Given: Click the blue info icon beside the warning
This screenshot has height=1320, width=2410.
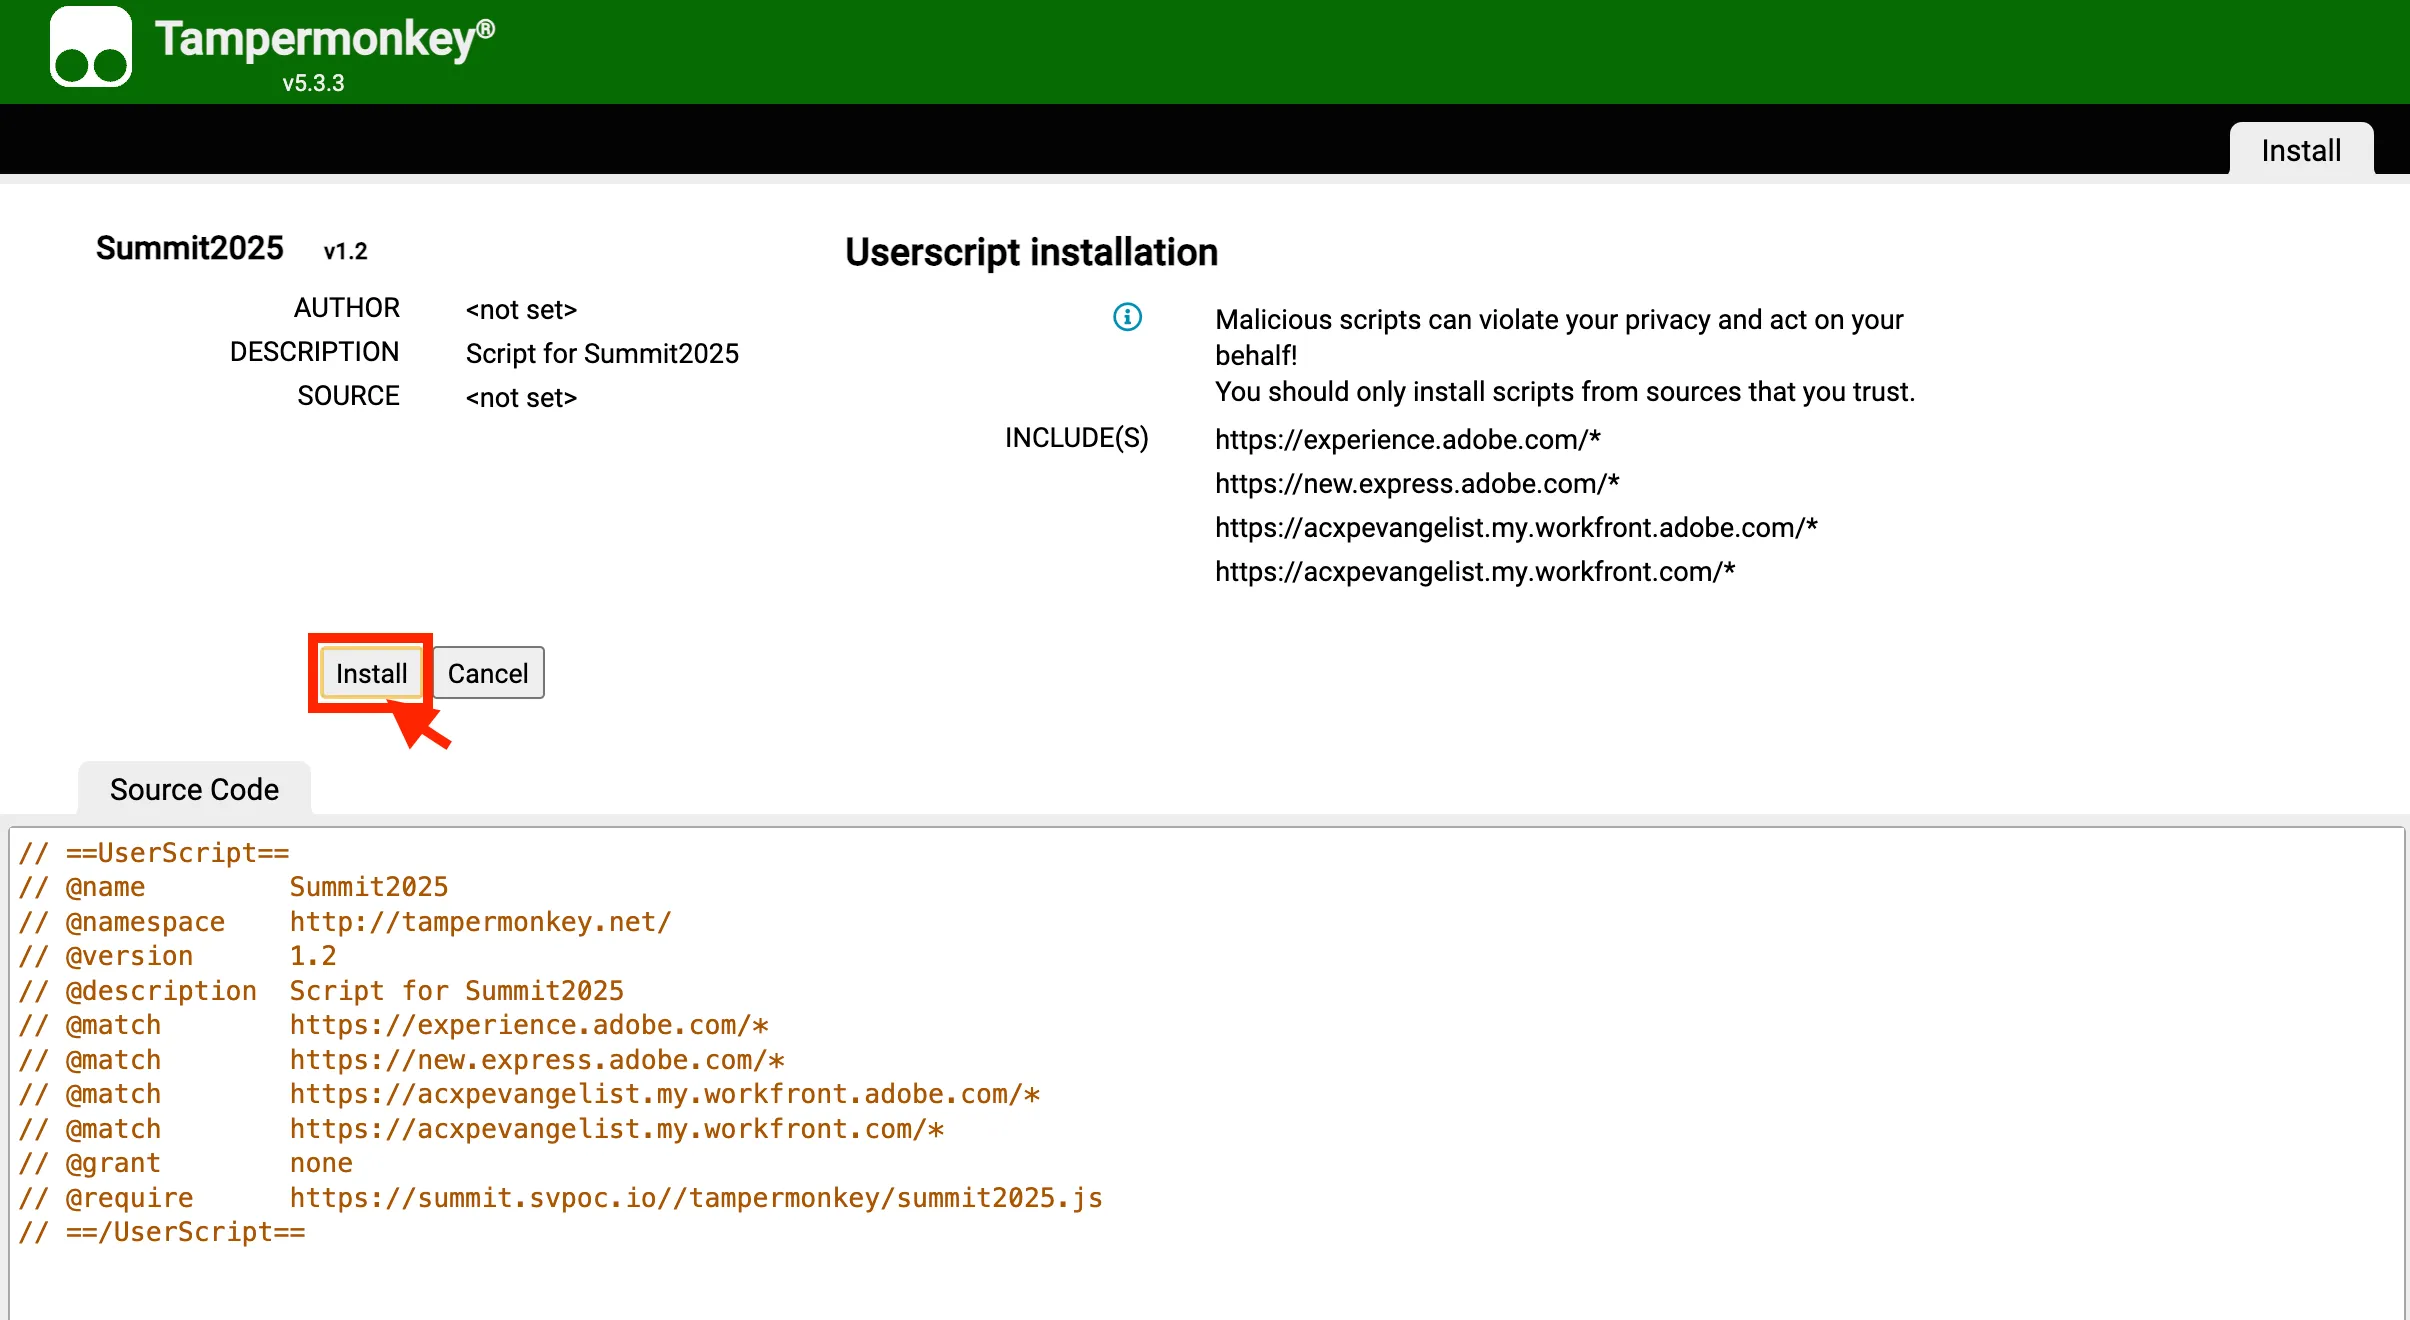Looking at the screenshot, I should [1127, 317].
